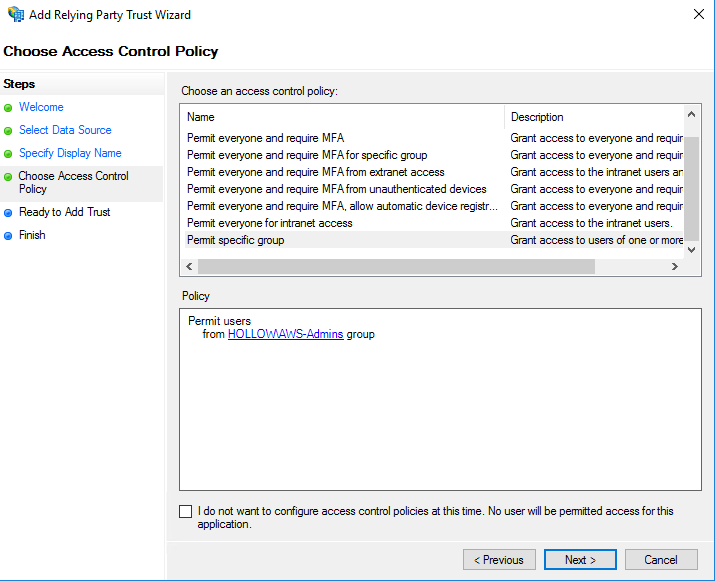Enable the do not configure policies checkbox
The width and height of the screenshot is (715, 581).
[x=185, y=511]
